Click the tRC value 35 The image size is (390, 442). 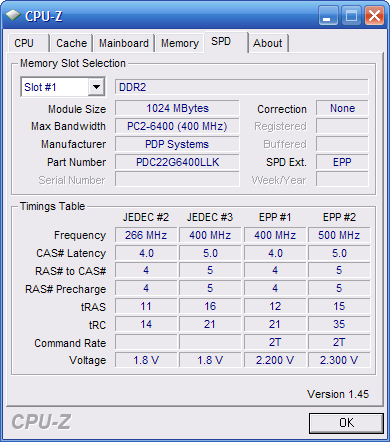[339, 324]
